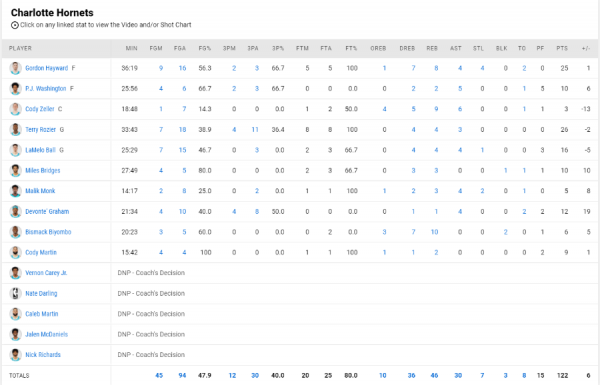Open LaMelo Ball's player page

click(41, 150)
